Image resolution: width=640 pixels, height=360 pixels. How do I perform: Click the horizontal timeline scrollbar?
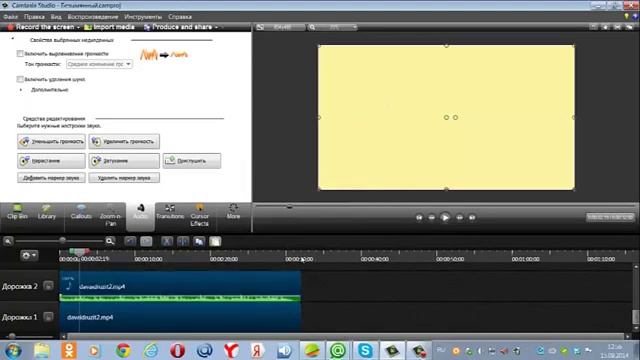pyautogui.click(x=345, y=336)
